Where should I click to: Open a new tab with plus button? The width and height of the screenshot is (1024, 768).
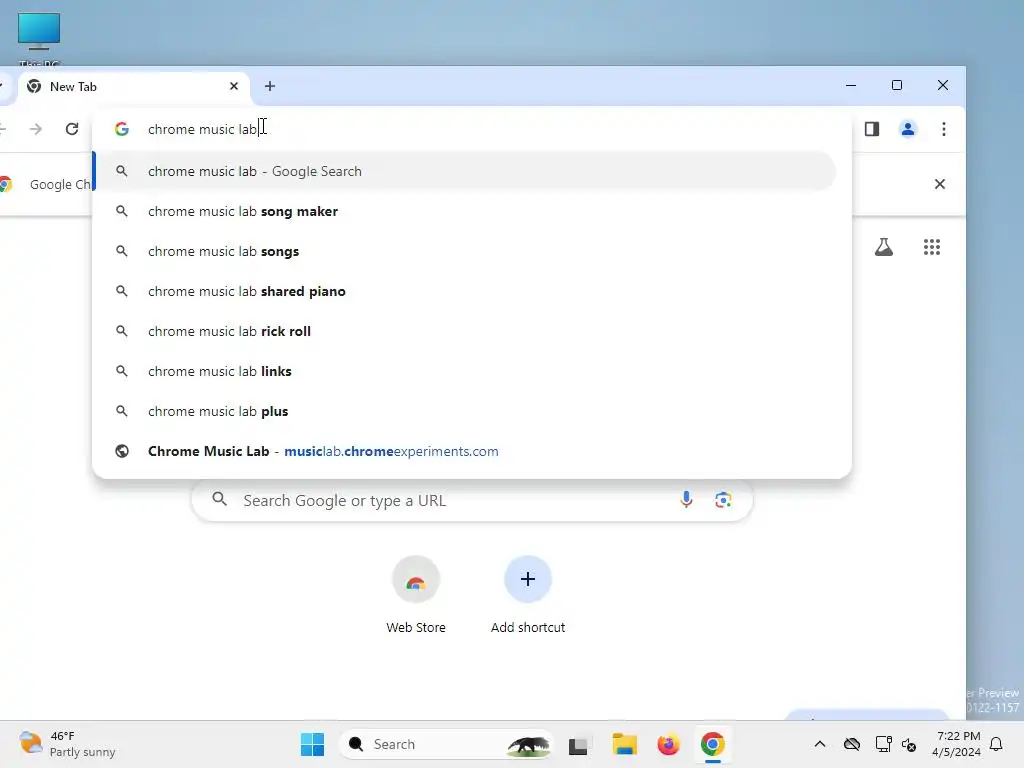[x=270, y=86]
